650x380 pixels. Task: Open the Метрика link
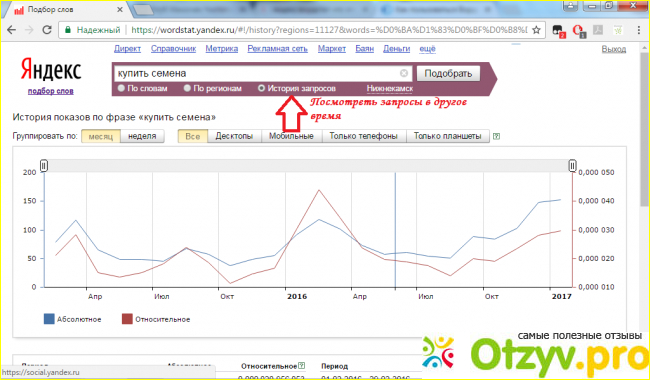[x=222, y=49]
